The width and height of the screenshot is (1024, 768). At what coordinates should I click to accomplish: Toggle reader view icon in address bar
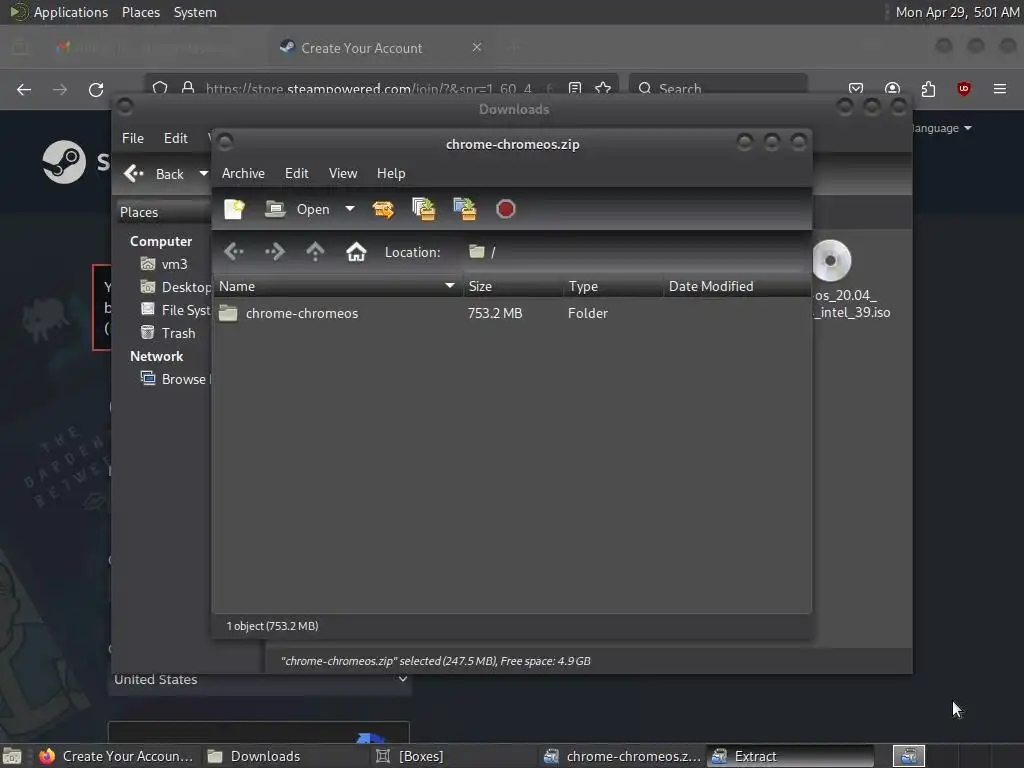pyautogui.click(x=575, y=88)
